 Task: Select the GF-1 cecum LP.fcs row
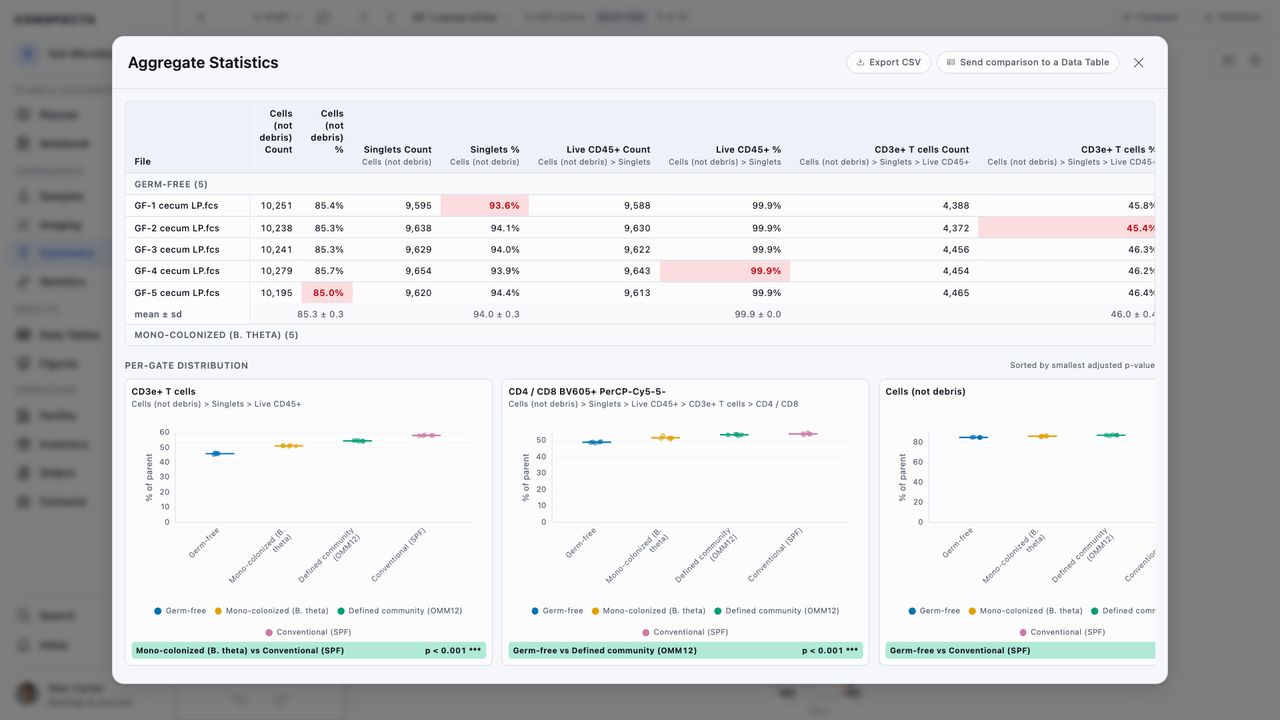click(x=640, y=205)
